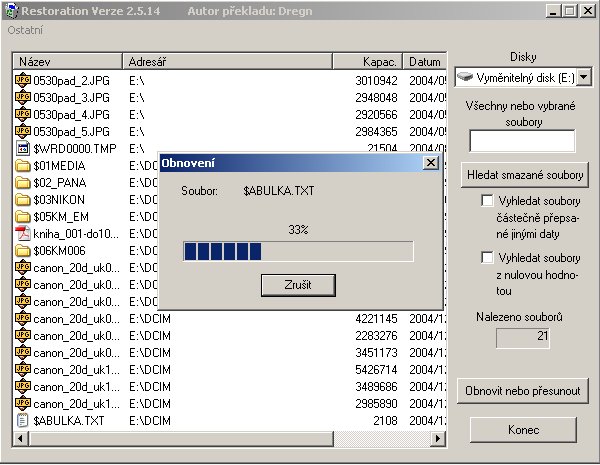Click the JPG icon of 0530pad_5.JPG
This screenshot has width=600, height=465.
tap(23, 131)
